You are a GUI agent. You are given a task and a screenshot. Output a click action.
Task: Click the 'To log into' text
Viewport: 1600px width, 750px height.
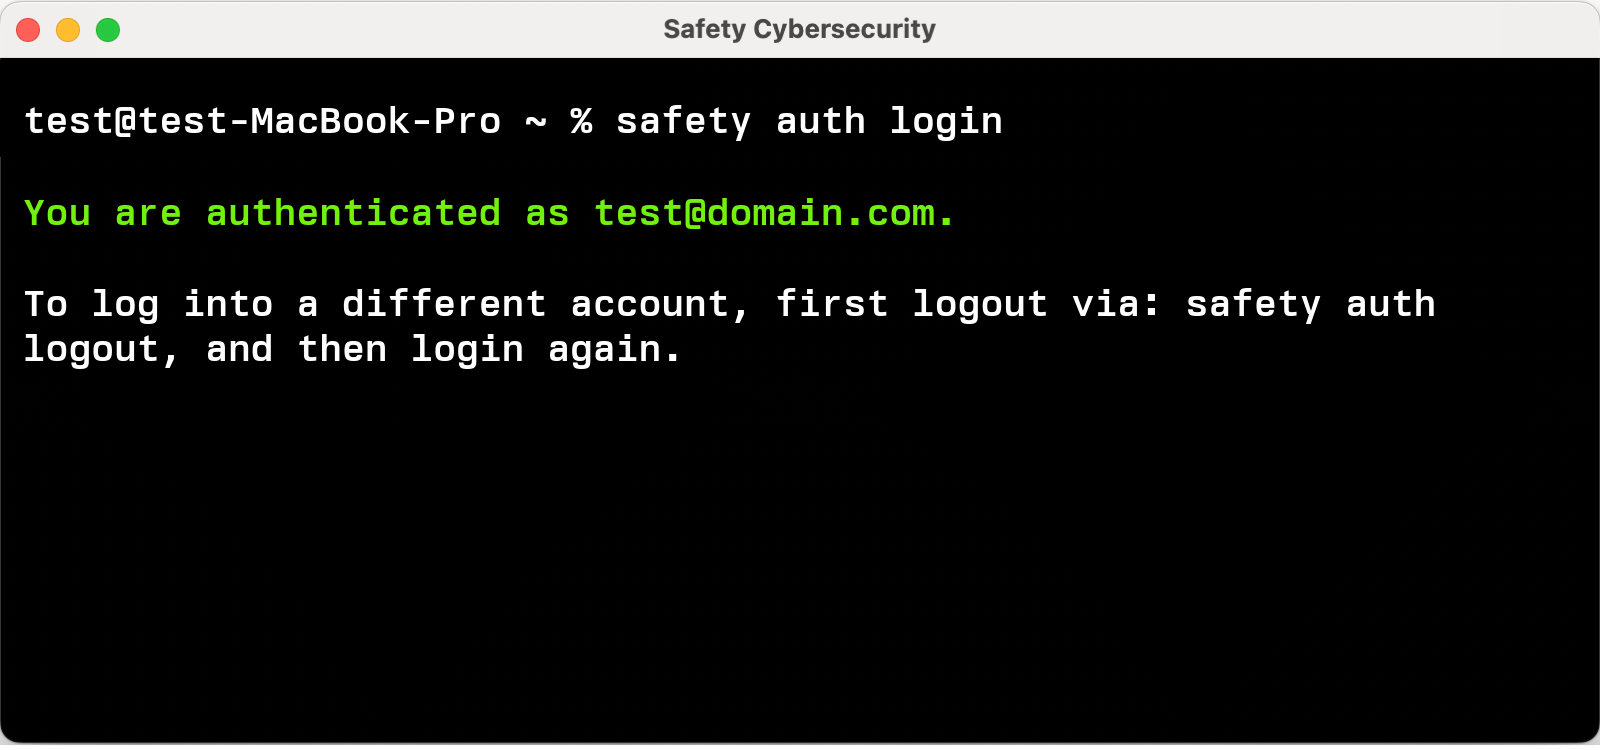pyautogui.click(x=148, y=304)
